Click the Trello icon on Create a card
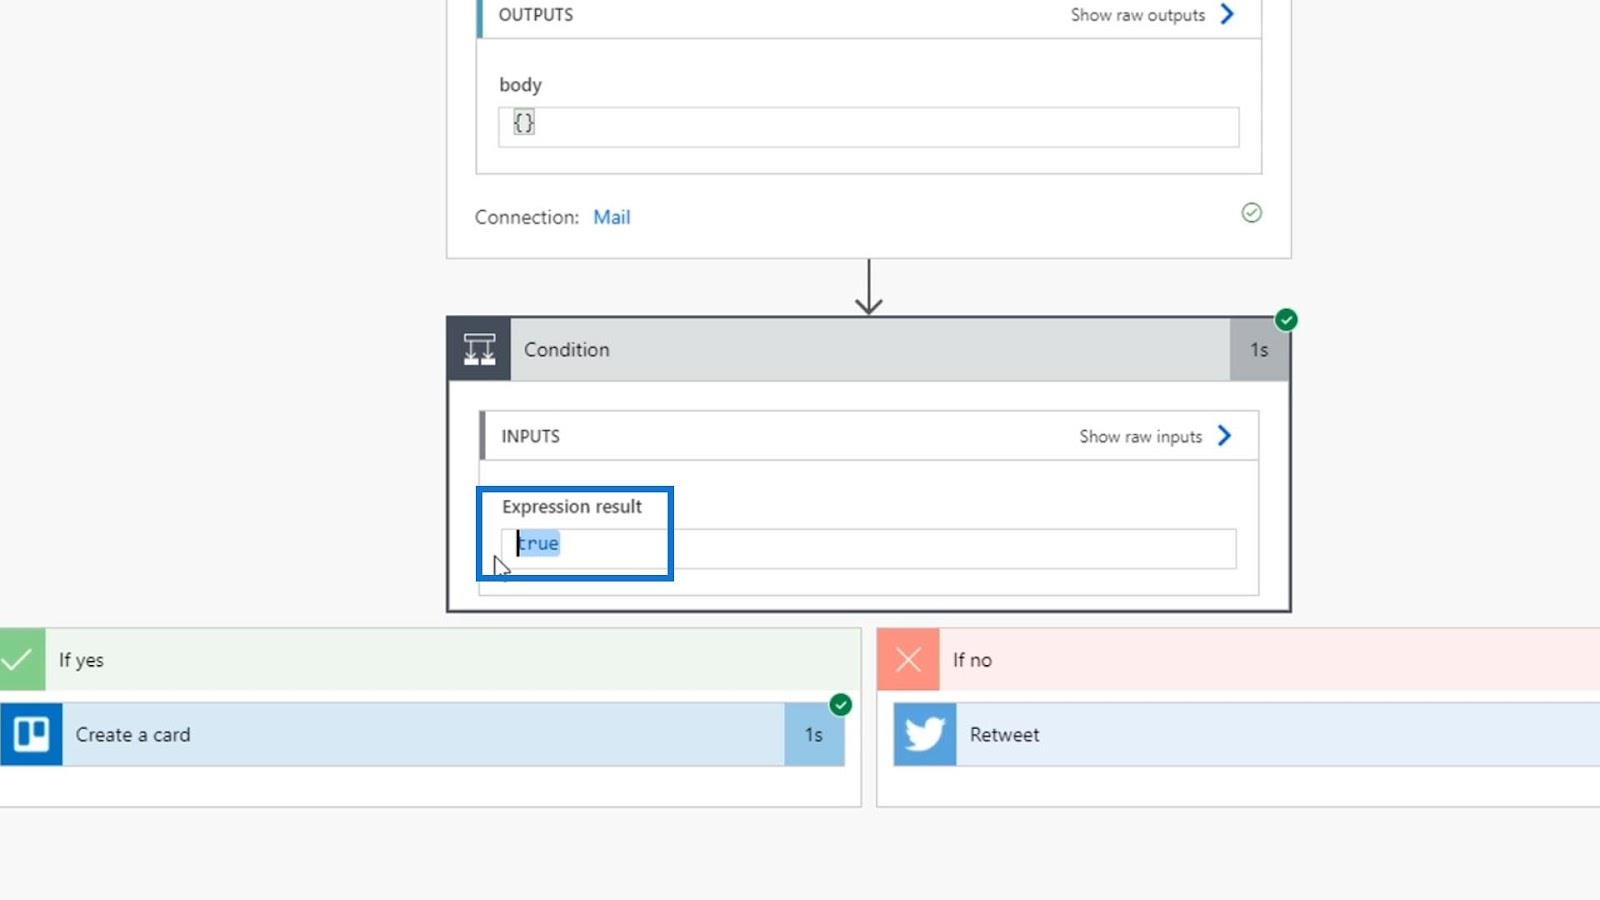 (31, 734)
